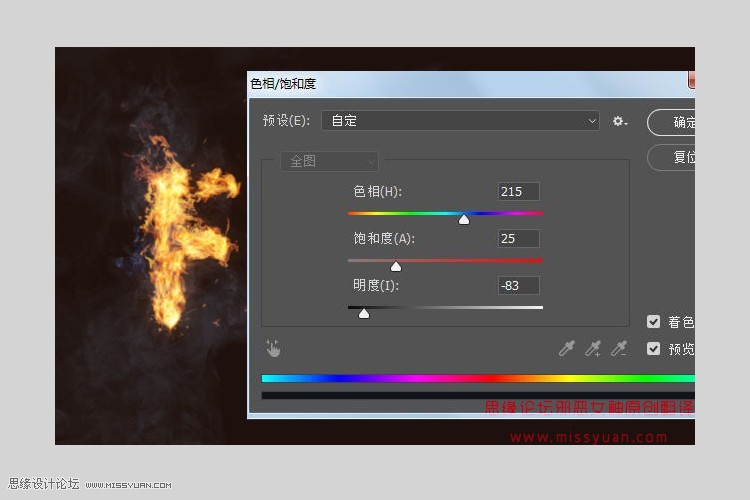Click the flaming letter F image
Viewport: 750px width, 500px height.
click(184, 232)
